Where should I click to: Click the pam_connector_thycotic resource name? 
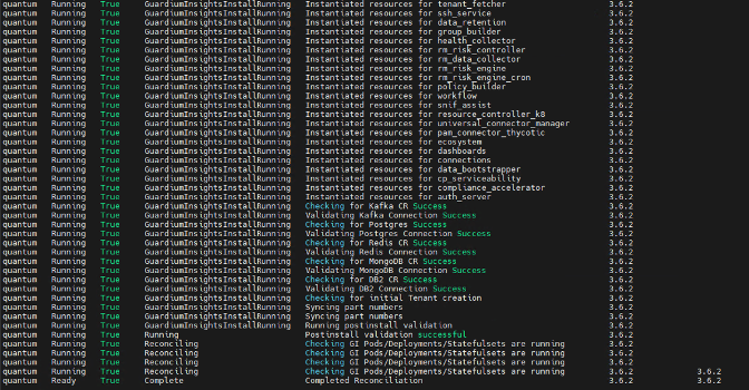pos(491,133)
